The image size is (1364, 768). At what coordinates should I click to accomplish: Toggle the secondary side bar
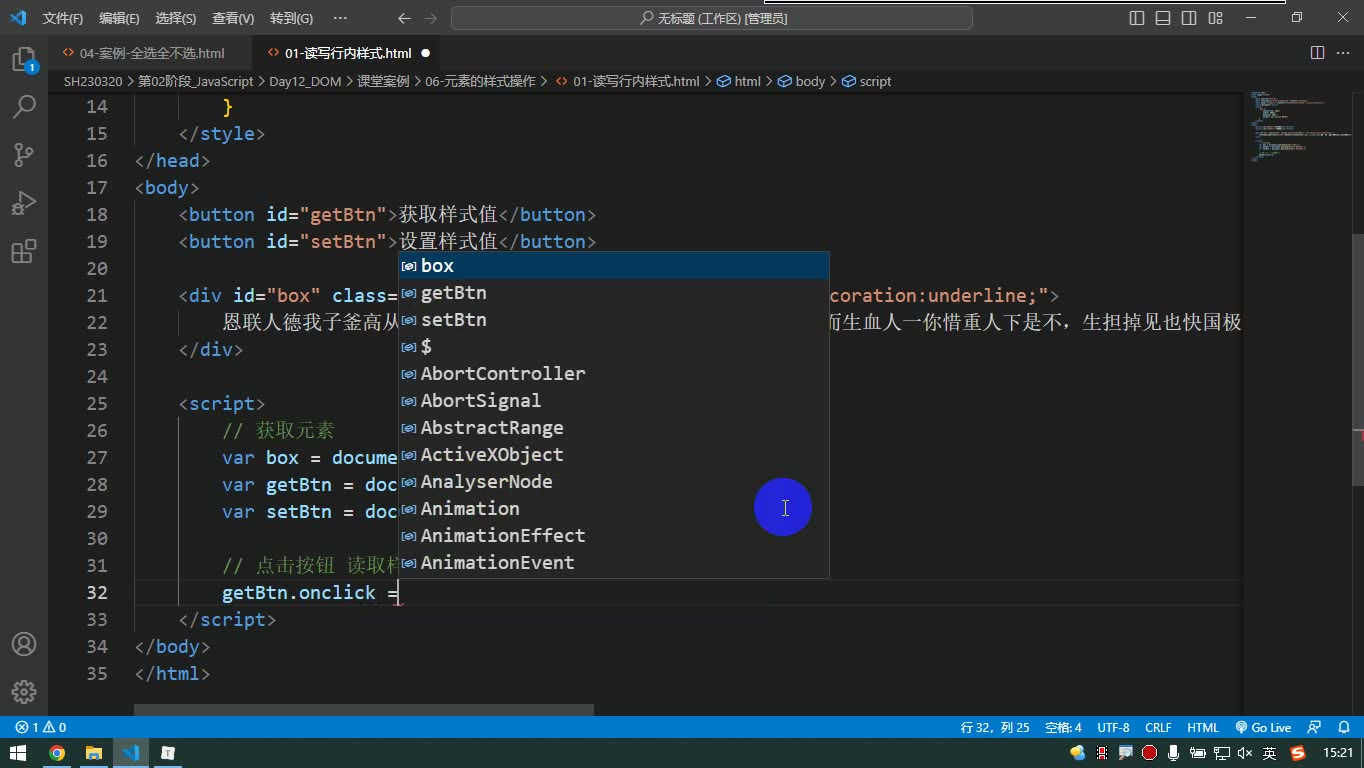pyautogui.click(x=1189, y=18)
